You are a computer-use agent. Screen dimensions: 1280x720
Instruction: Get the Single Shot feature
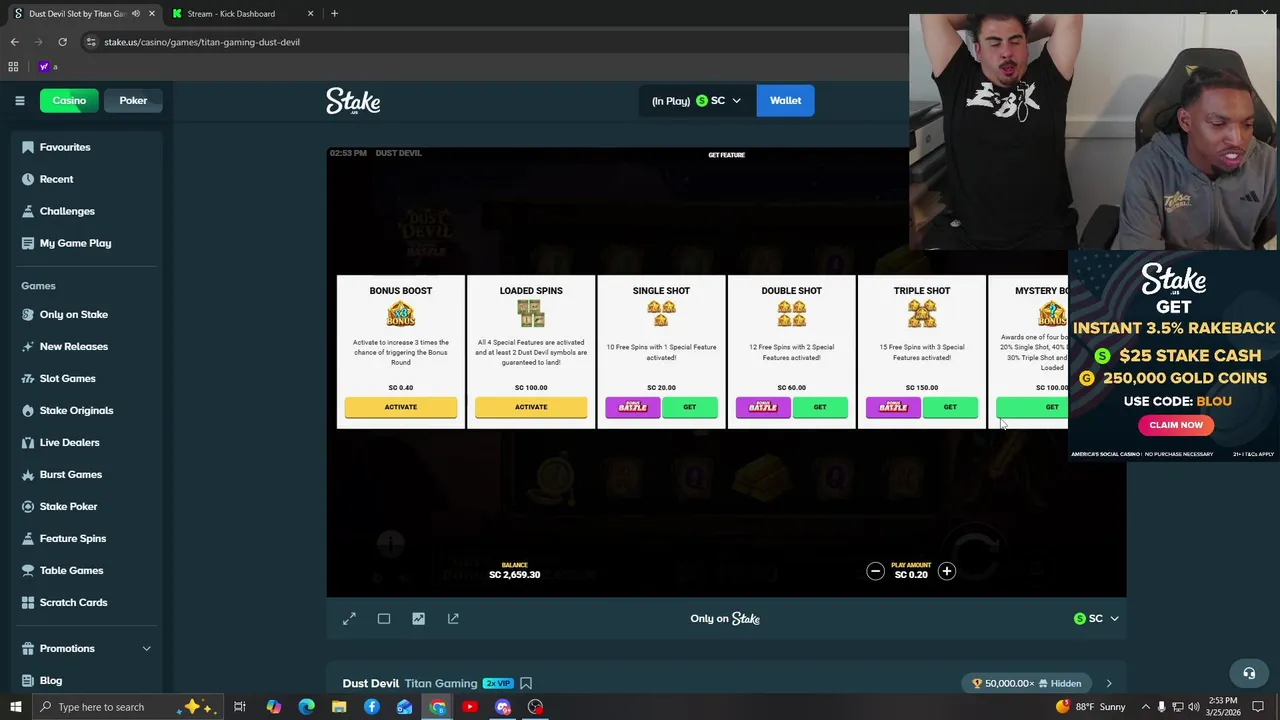[690, 407]
